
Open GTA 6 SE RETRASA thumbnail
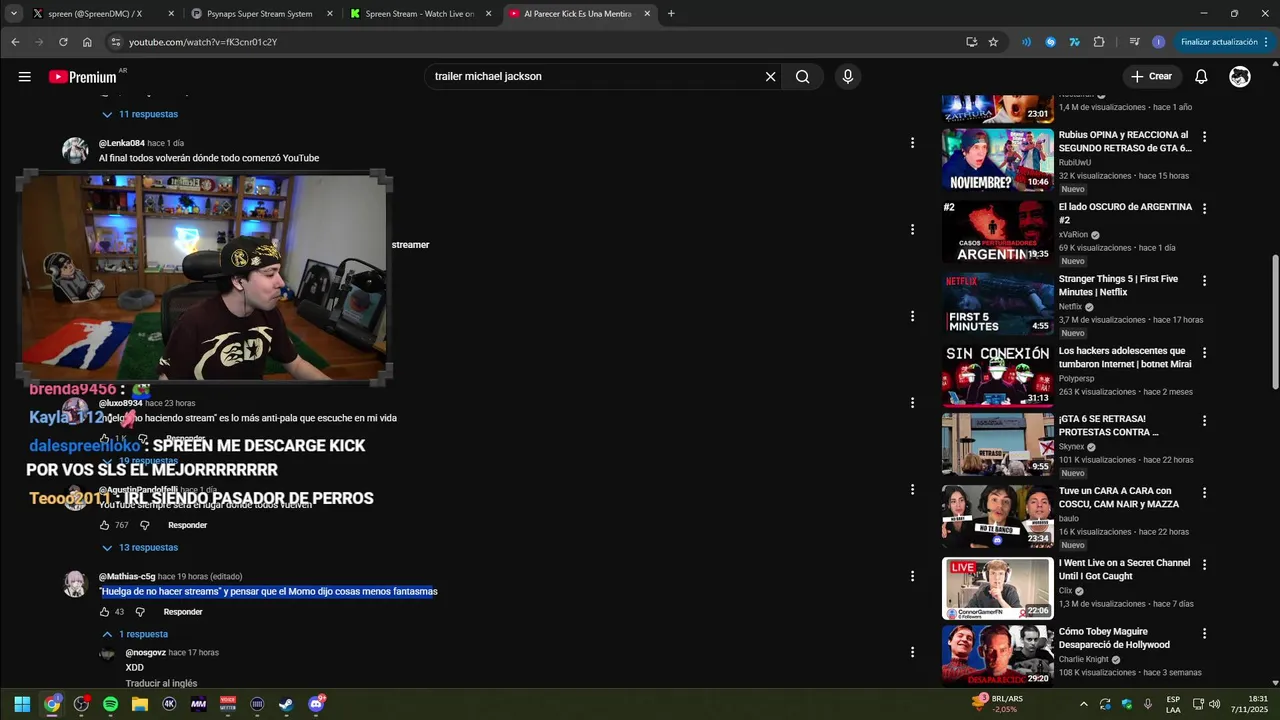click(x=997, y=444)
